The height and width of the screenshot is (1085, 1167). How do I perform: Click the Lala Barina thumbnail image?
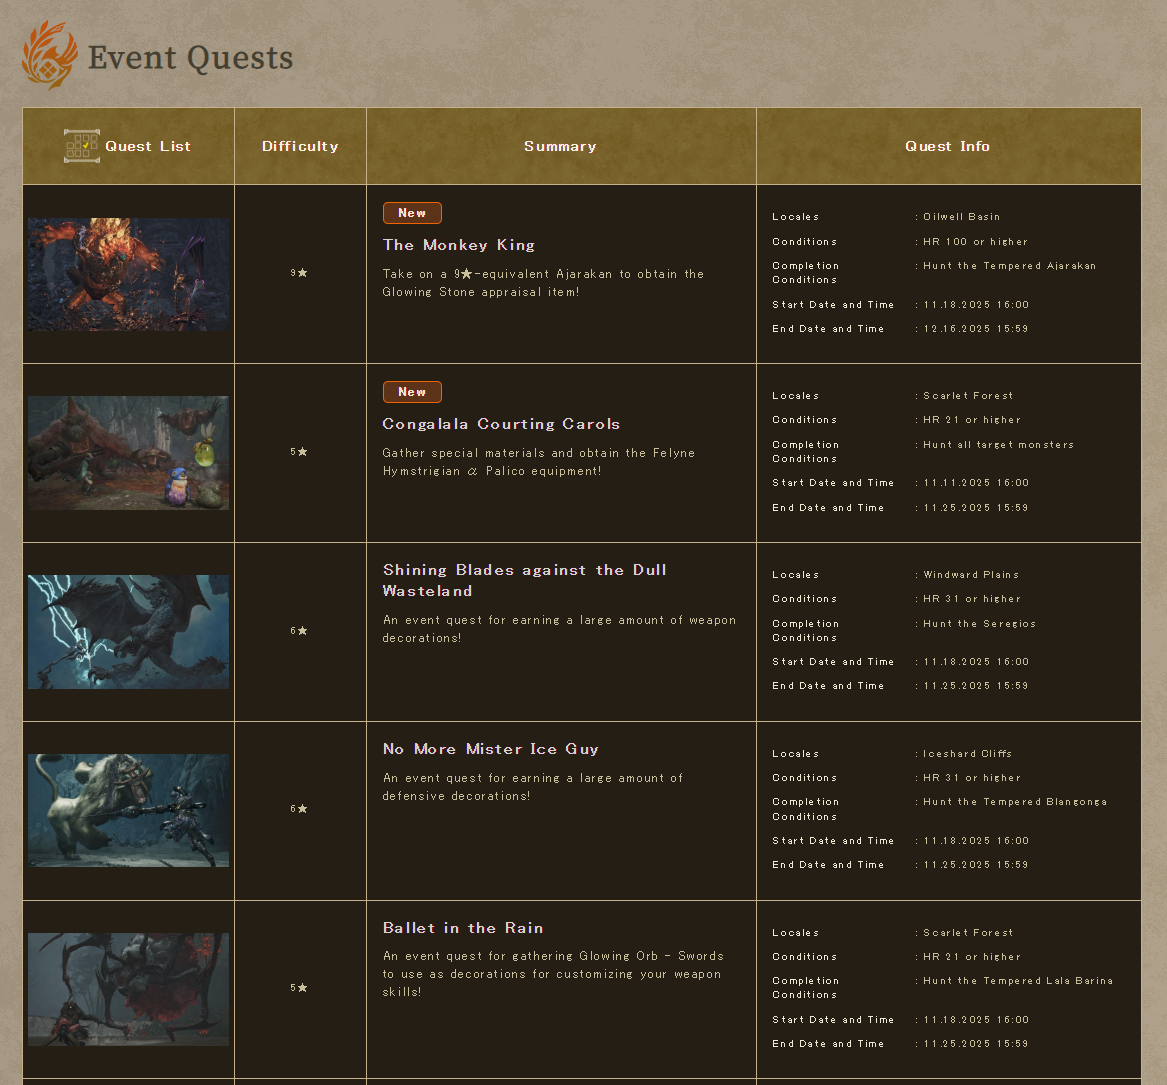point(128,988)
